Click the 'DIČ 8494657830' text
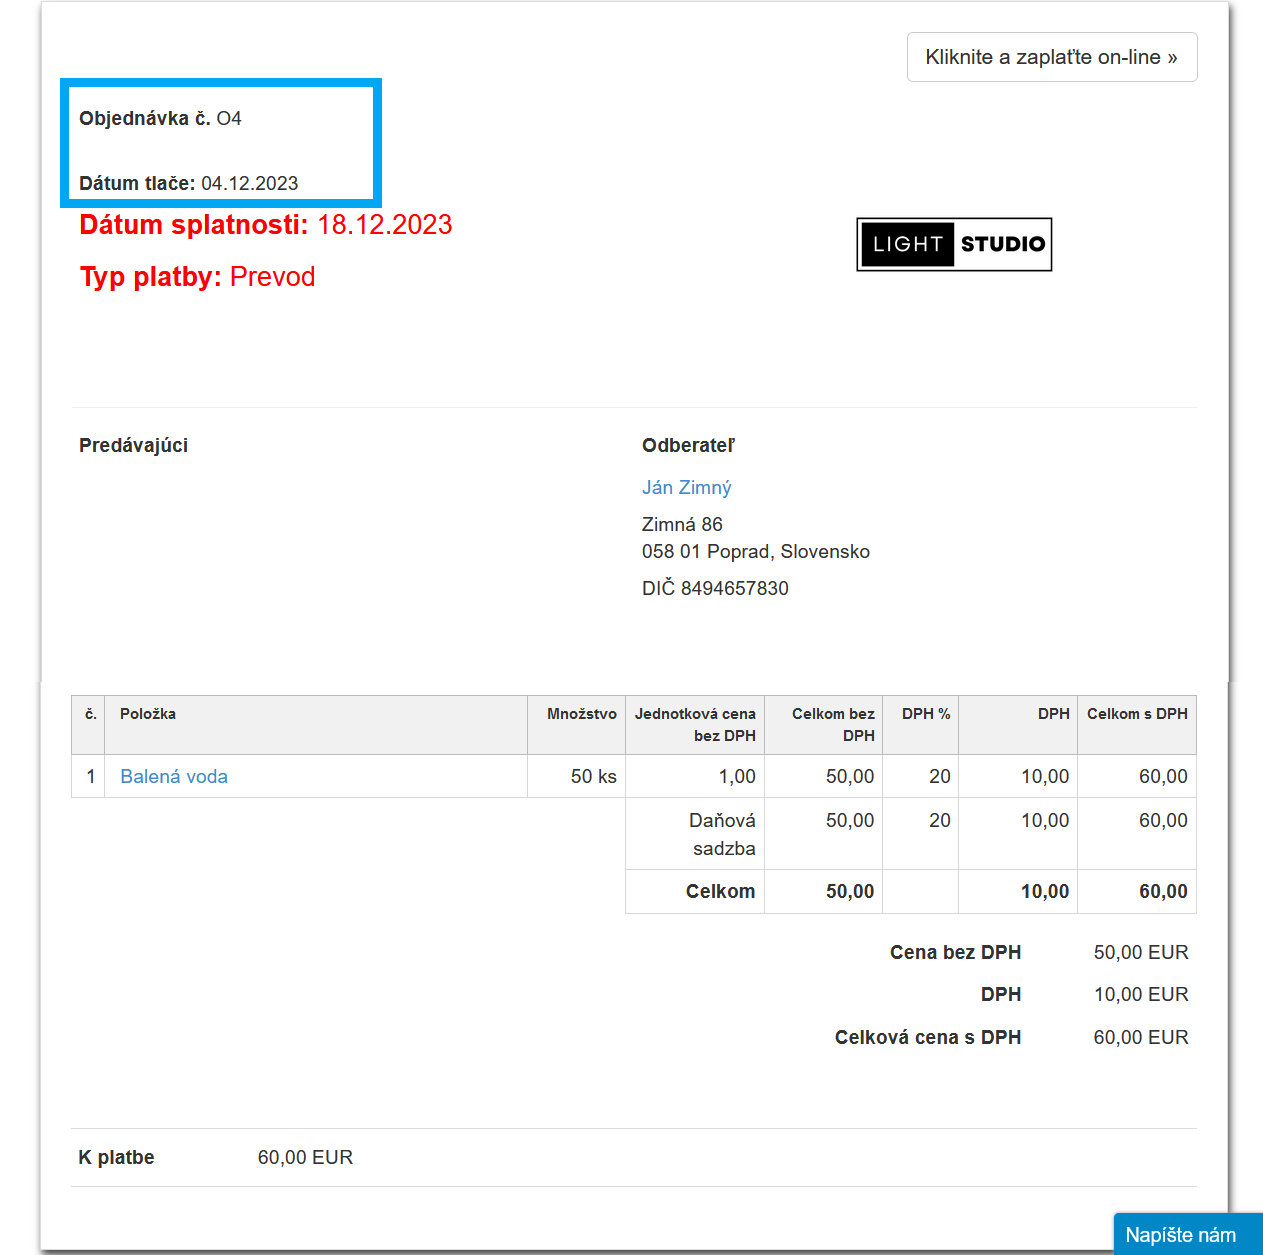The height and width of the screenshot is (1255, 1263). point(715,588)
